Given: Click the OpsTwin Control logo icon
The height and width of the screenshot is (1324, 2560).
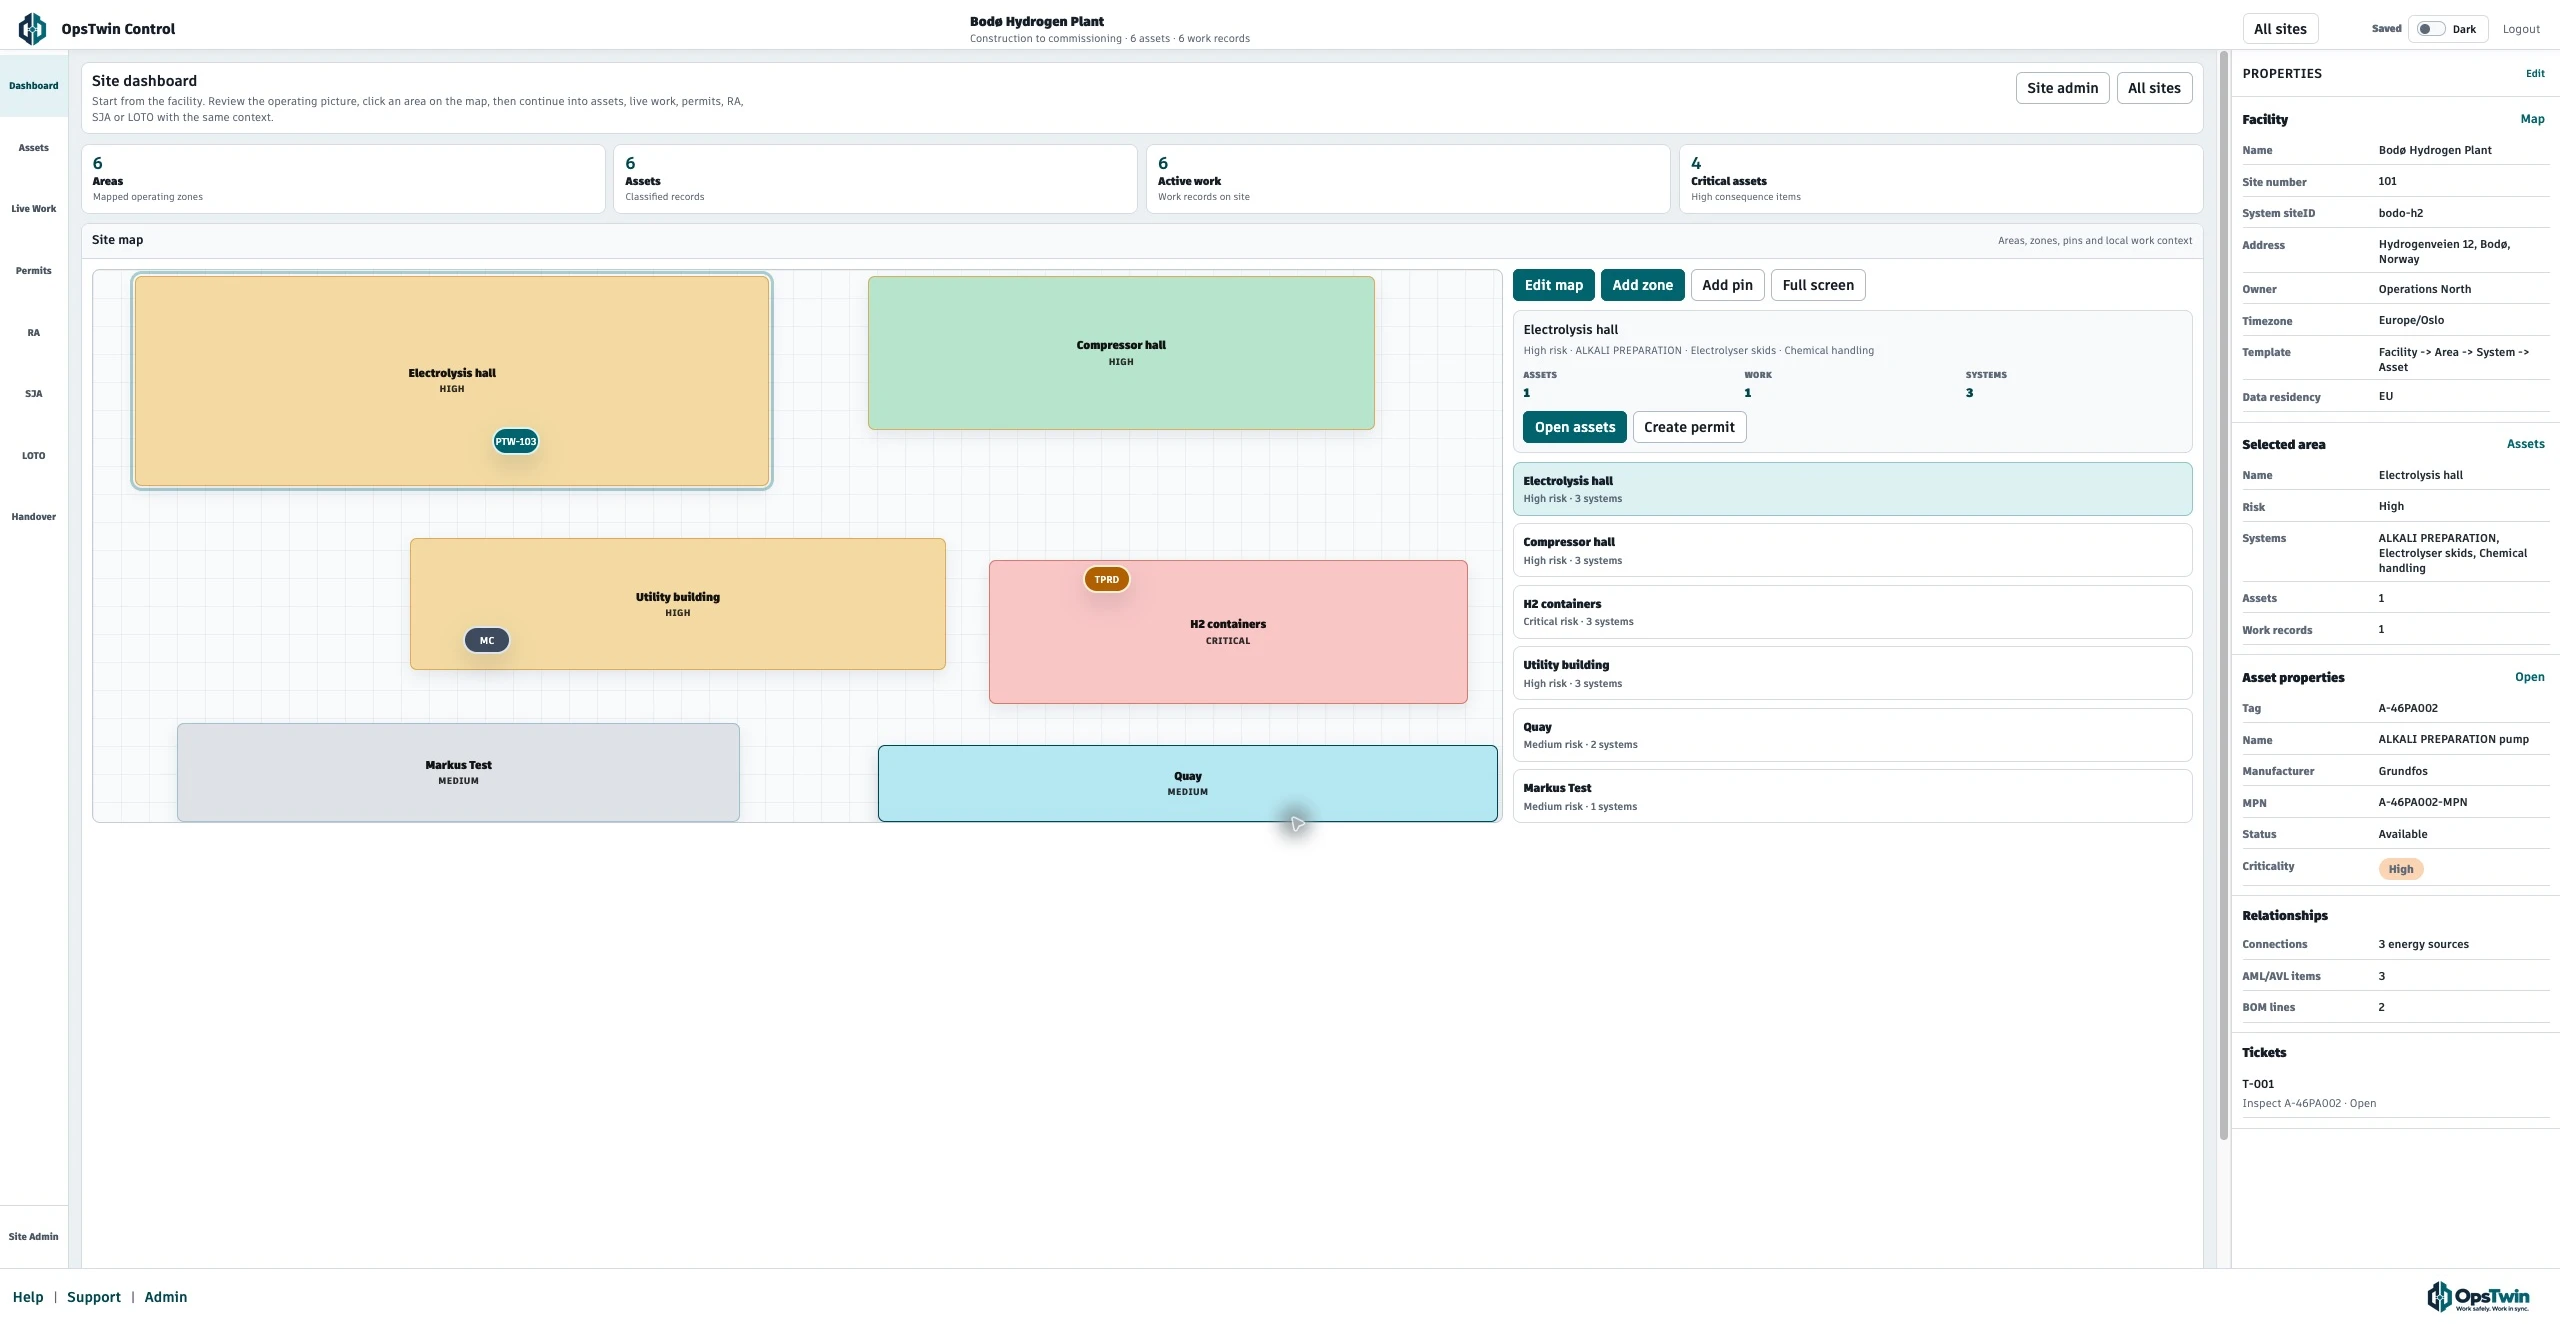Looking at the screenshot, I should click(x=32, y=29).
